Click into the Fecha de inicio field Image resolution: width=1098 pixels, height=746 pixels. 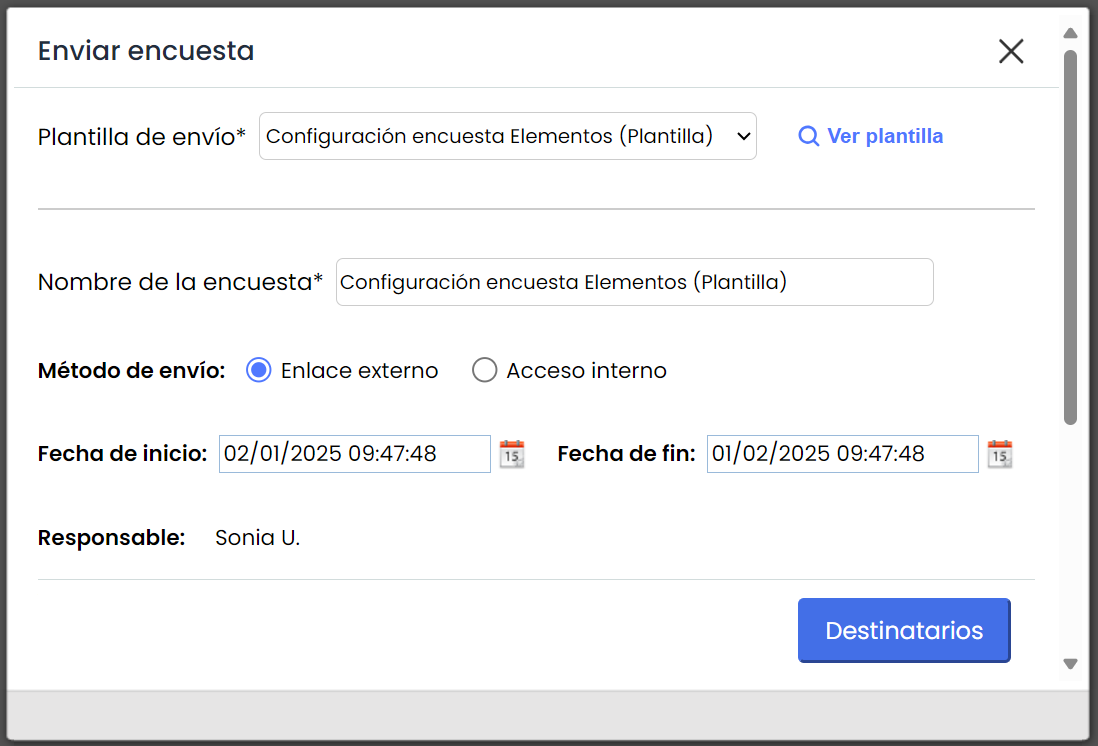(354, 454)
